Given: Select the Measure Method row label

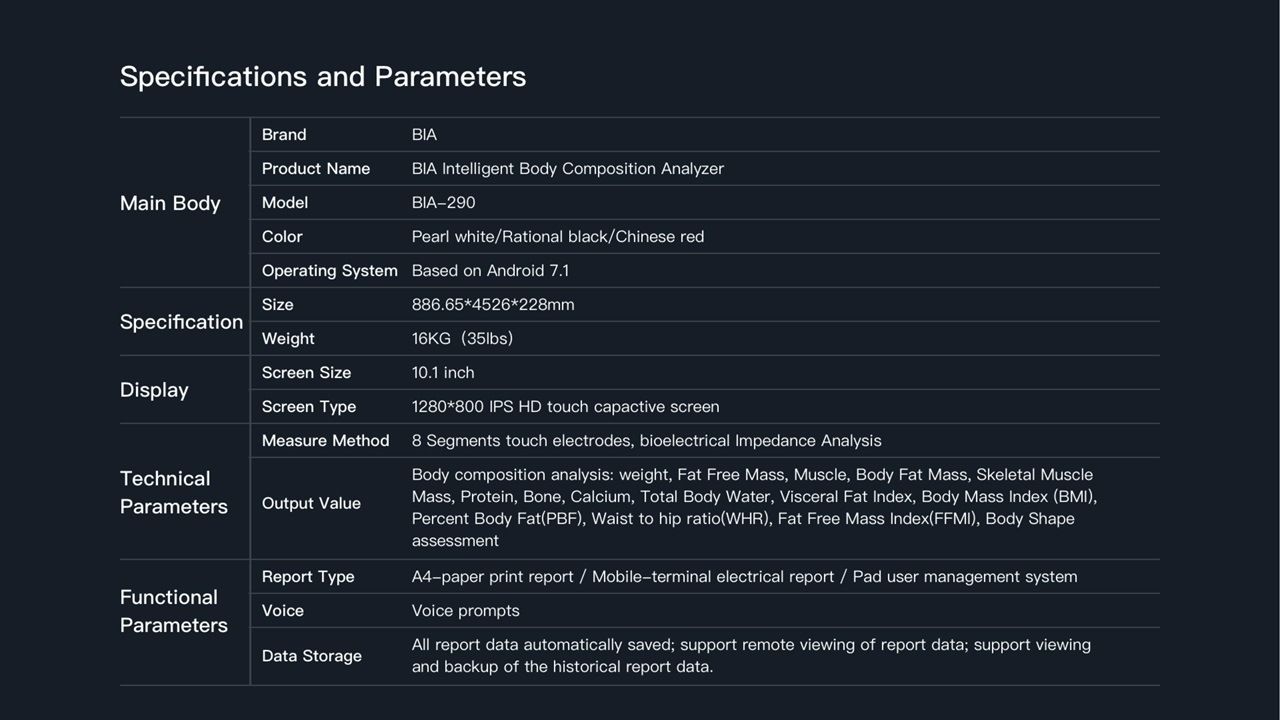Looking at the screenshot, I should (325, 441).
